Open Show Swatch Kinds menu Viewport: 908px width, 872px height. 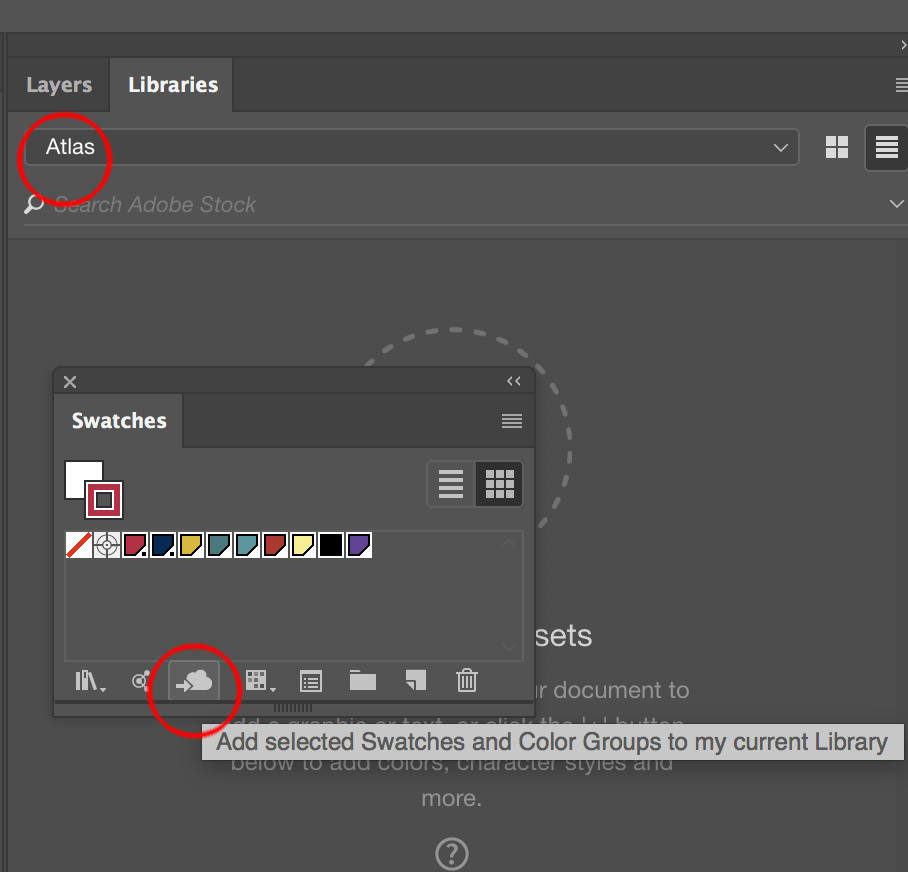[x=260, y=681]
